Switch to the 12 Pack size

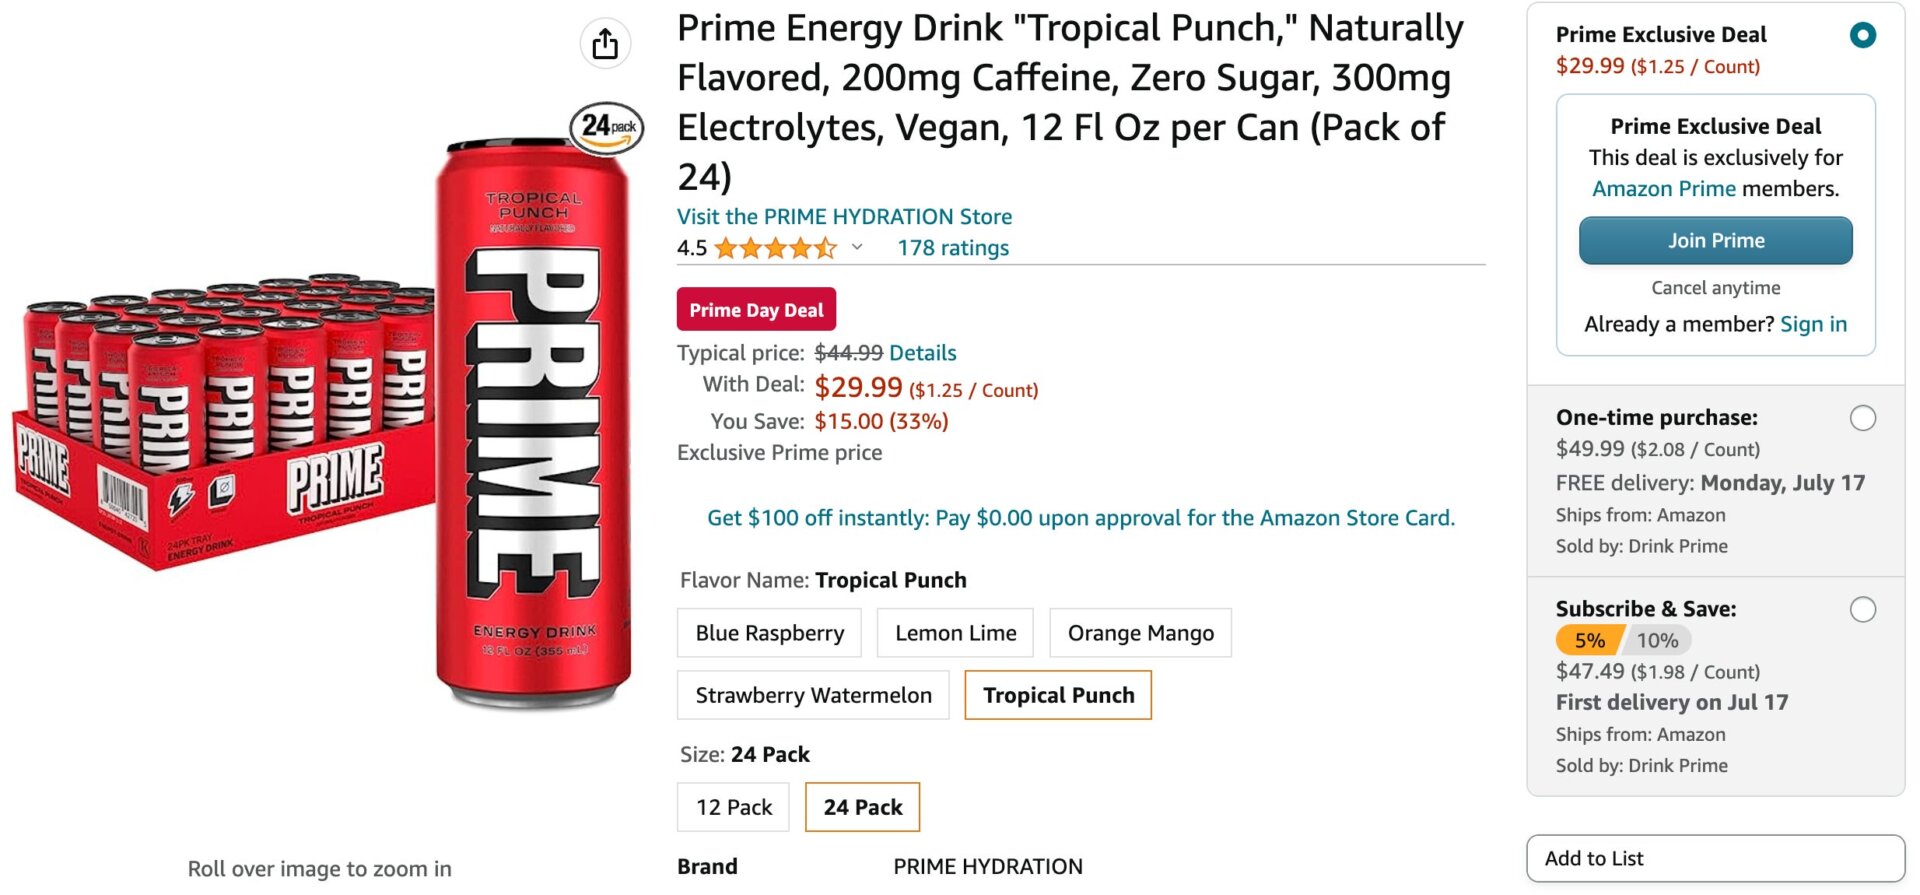tap(733, 807)
